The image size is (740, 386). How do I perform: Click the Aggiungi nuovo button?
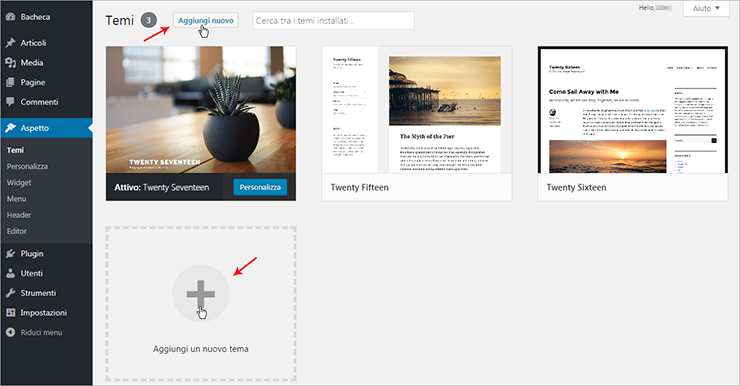pos(206,20)
